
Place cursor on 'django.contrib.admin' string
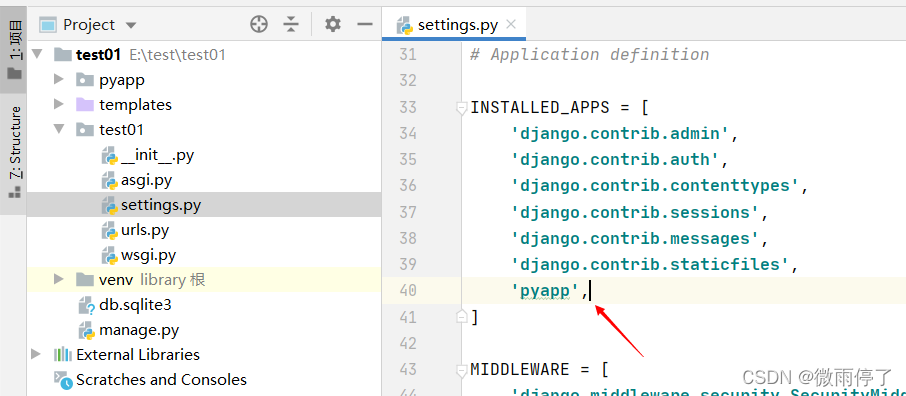[621, 134]
